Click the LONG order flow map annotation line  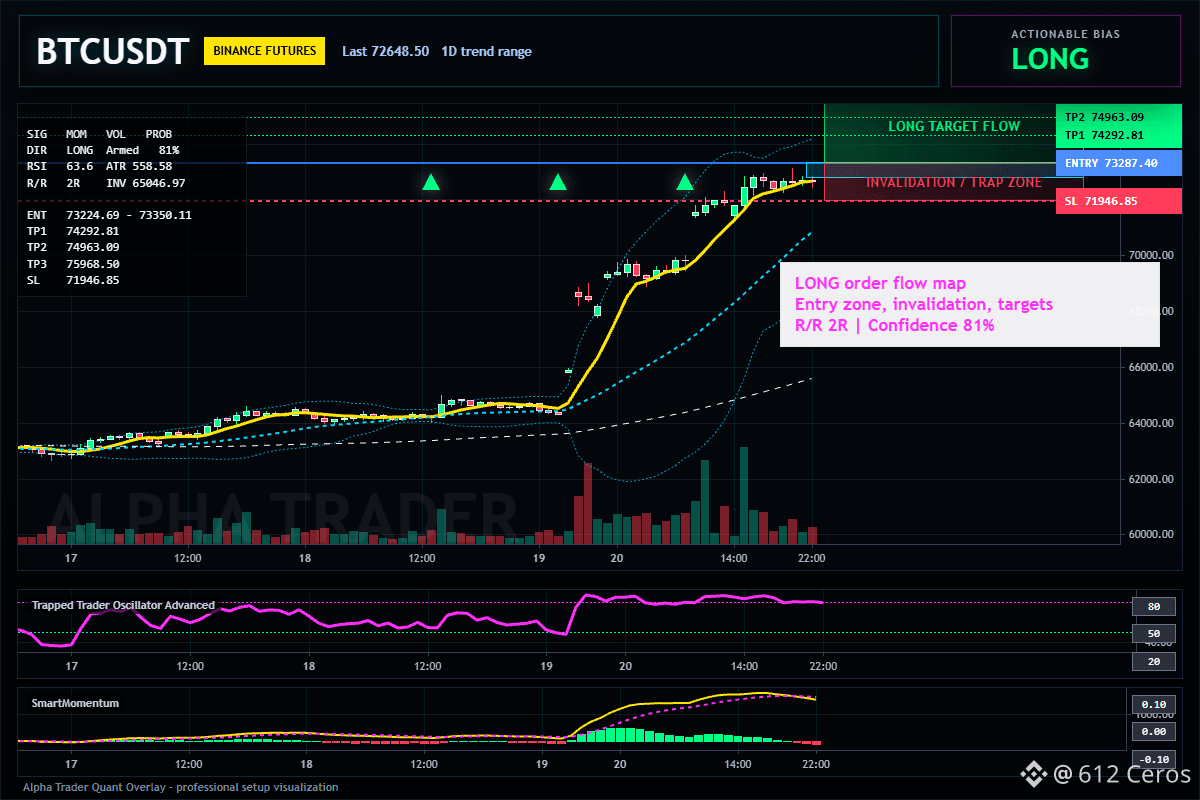pyautogui.click(x=880, y=283)
